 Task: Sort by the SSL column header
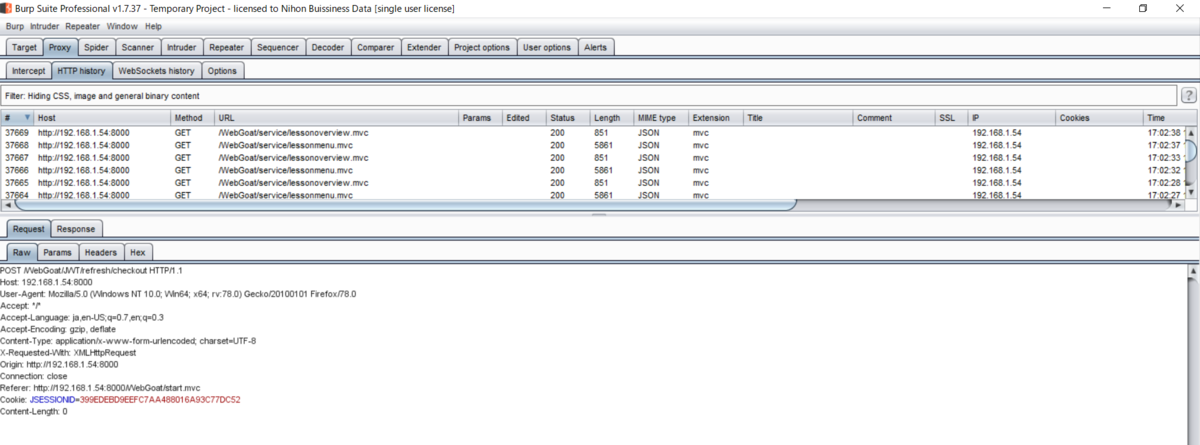point(952,118)
